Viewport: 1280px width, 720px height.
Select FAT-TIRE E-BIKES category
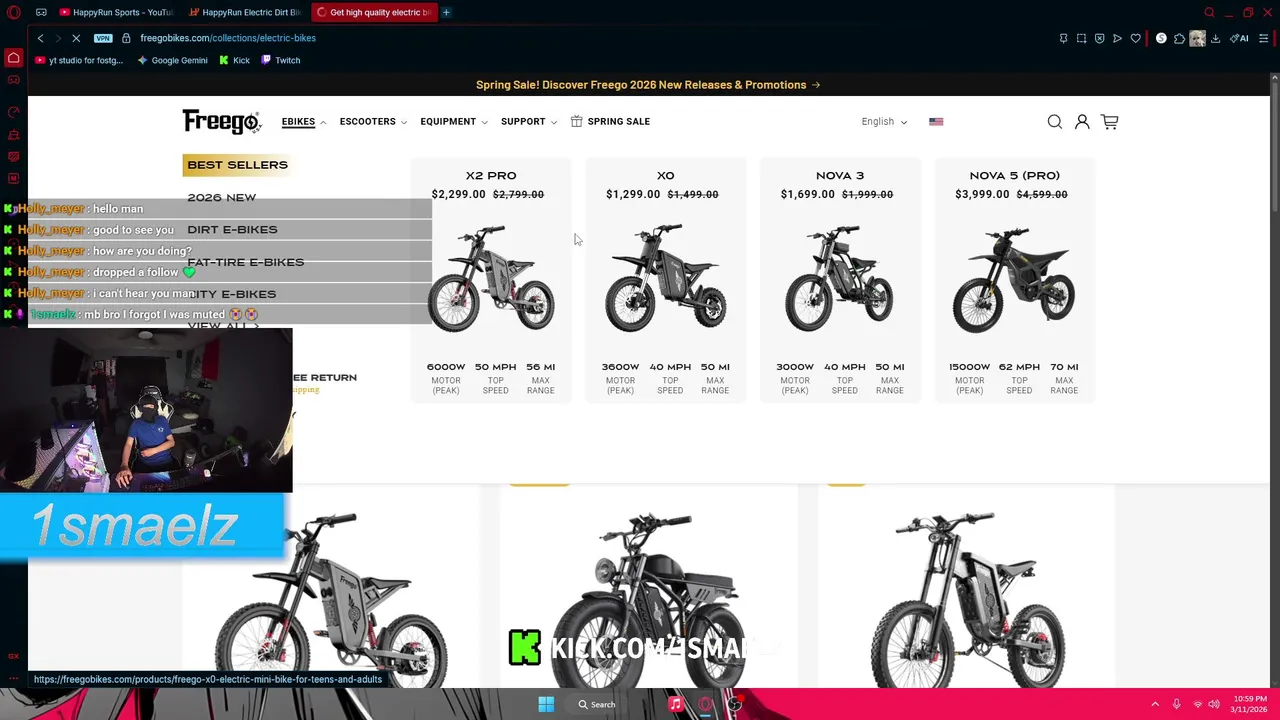point(246,262)
